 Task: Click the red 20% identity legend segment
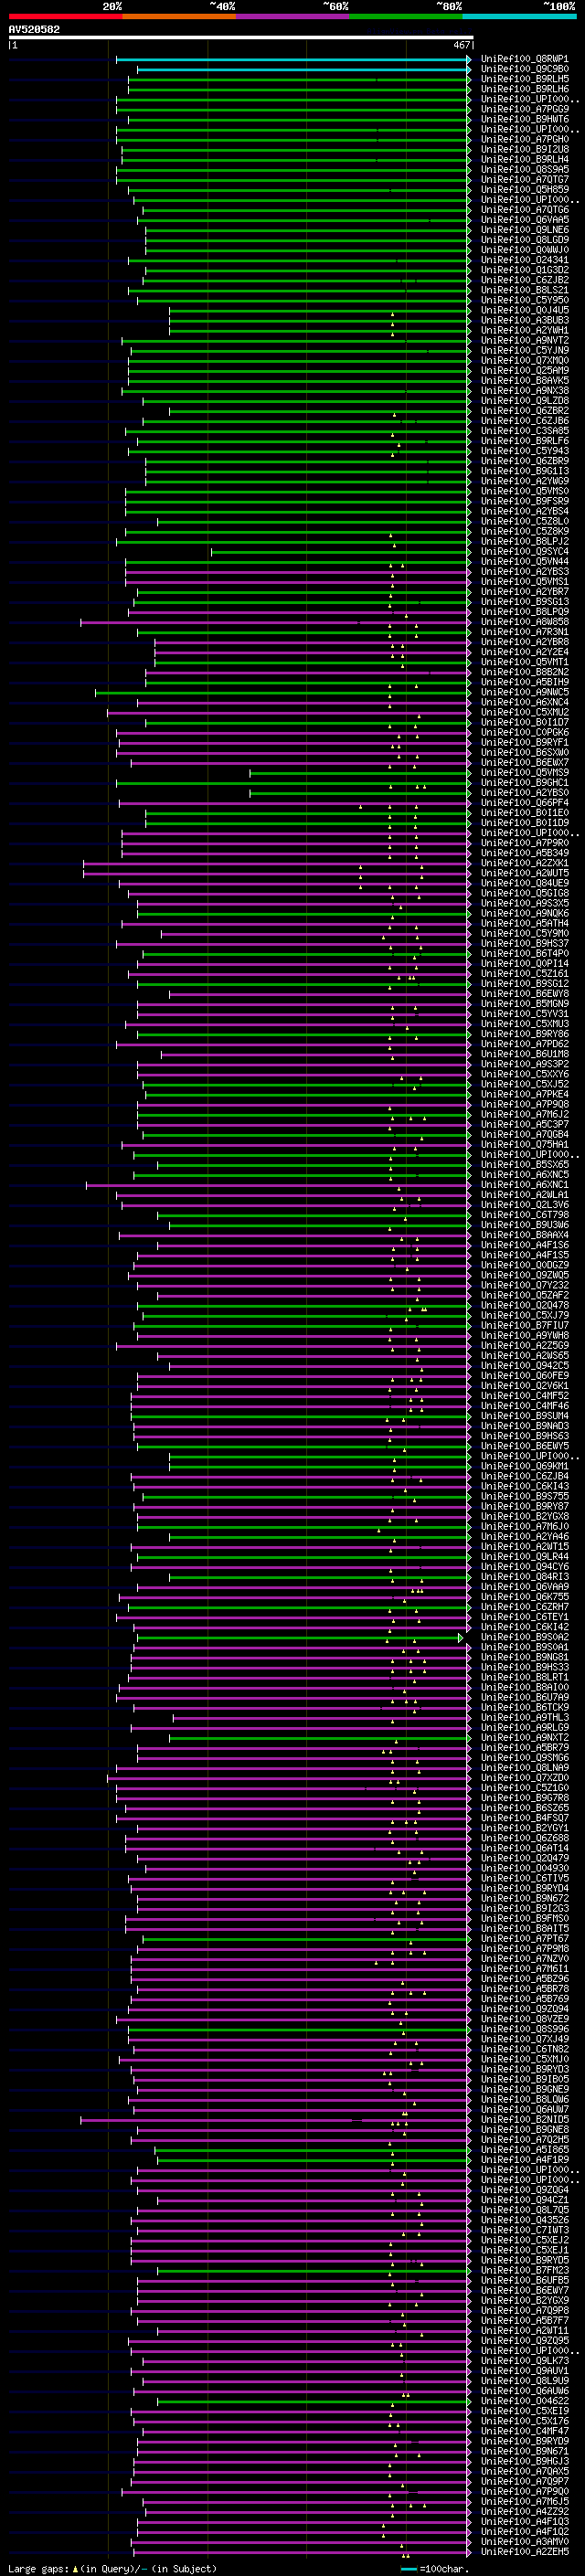(65, 16)
